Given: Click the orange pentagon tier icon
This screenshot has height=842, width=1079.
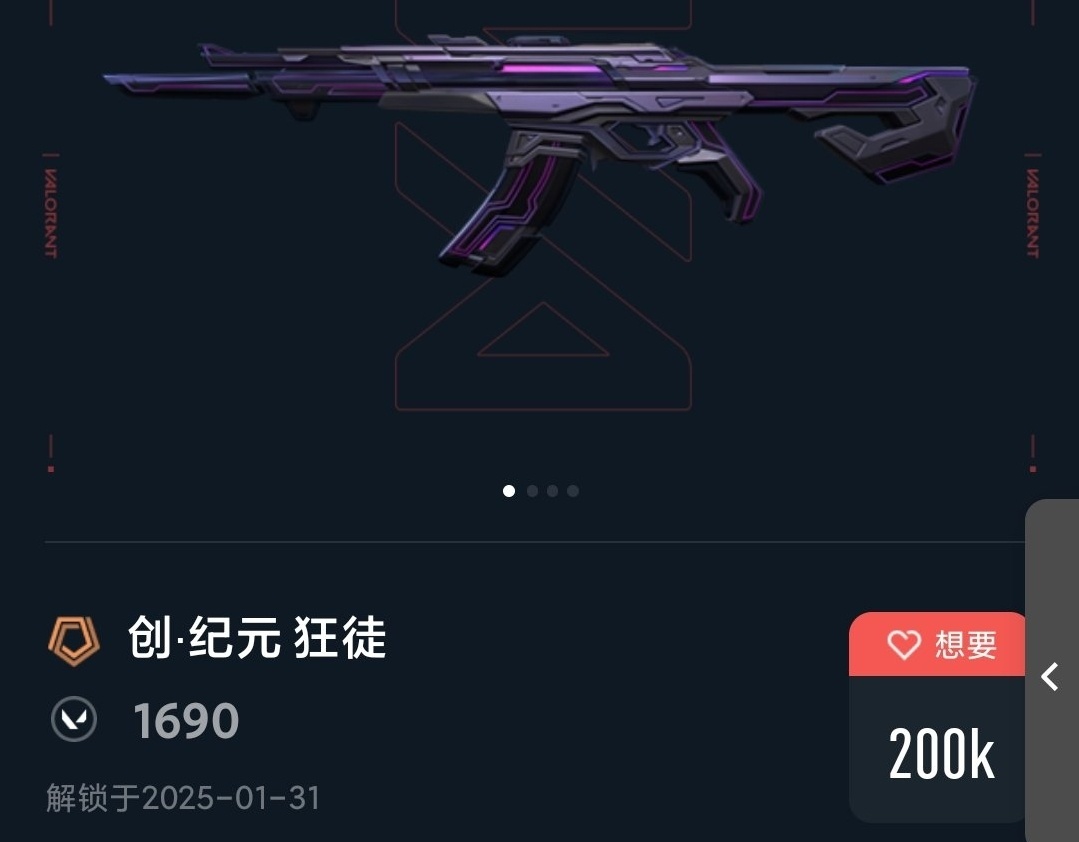Looking at the screenshot, I should pos(74,640).
